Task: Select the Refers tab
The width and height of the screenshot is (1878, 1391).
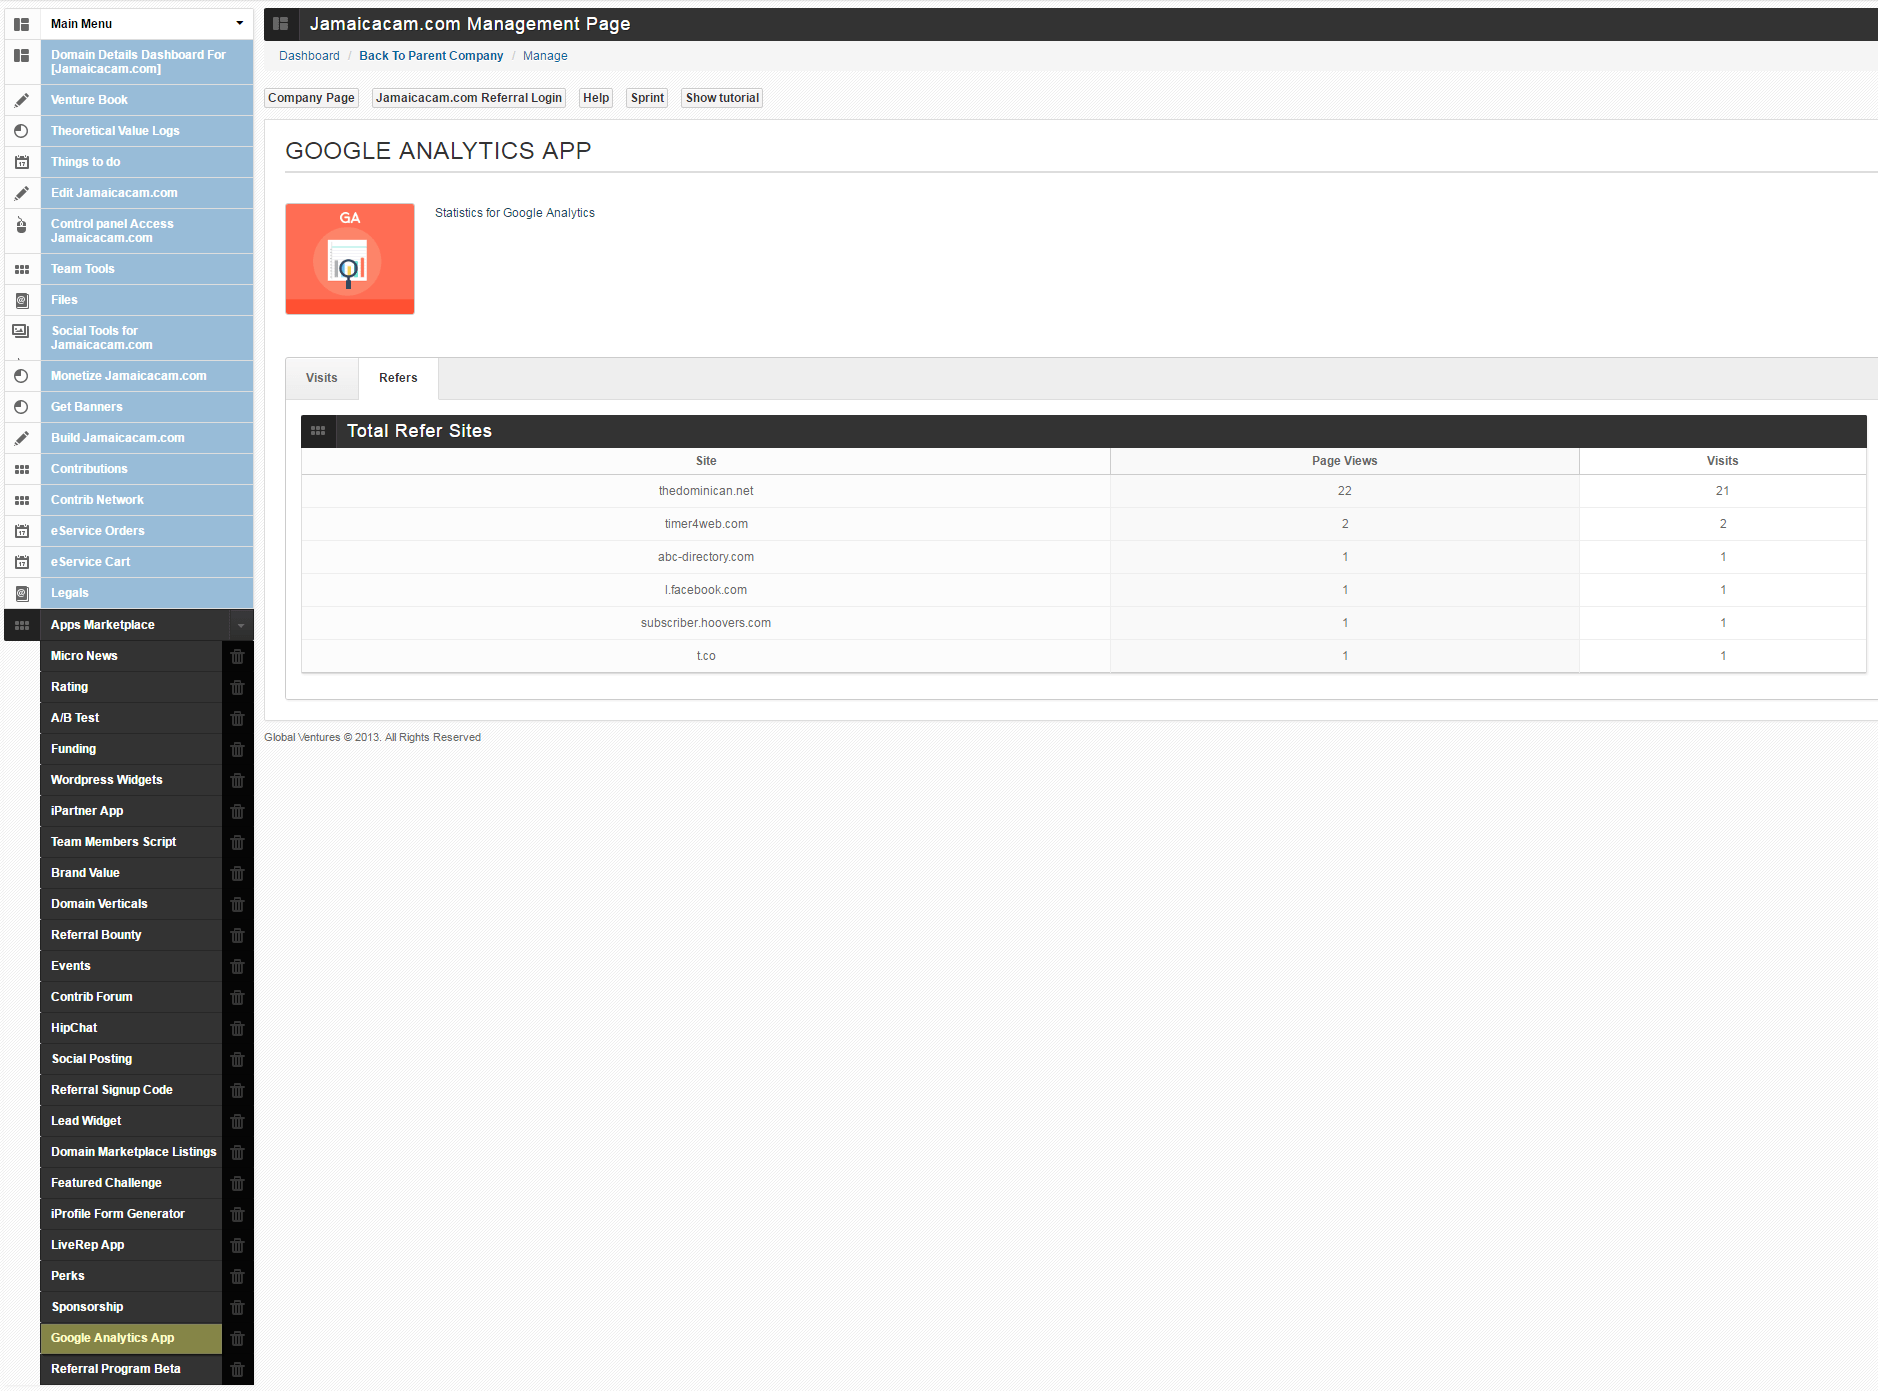Action: [x=398, y=378]
